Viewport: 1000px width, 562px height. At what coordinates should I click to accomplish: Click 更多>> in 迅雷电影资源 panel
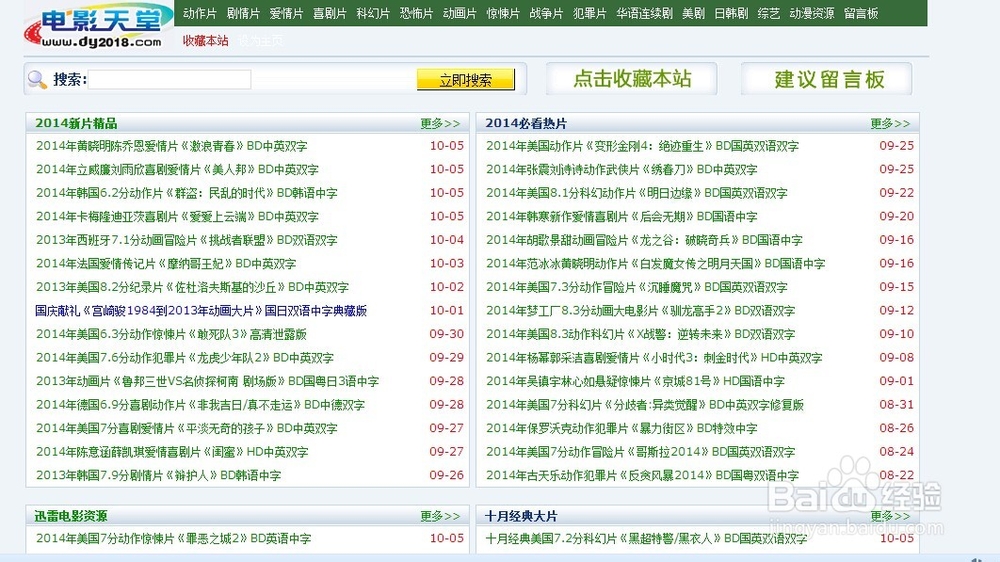coord(440,515)
